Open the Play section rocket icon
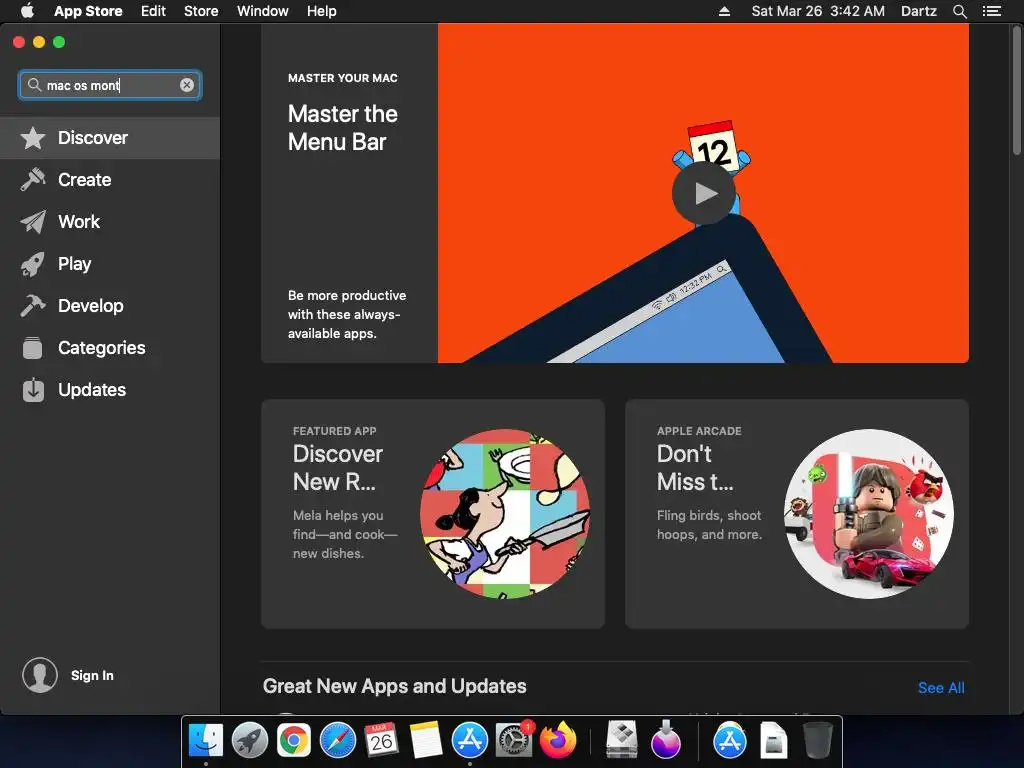The image size is (1024, 768). click(33, 264)
